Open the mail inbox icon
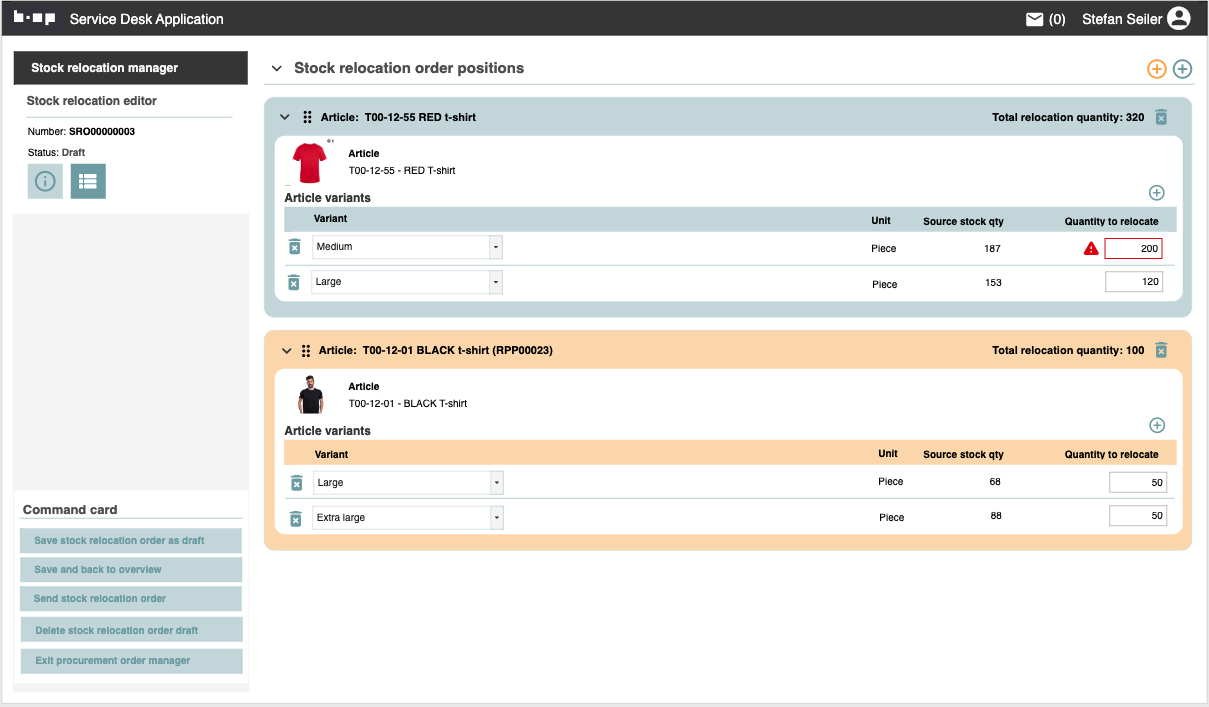1209x707 pixels. (1035, 19)
